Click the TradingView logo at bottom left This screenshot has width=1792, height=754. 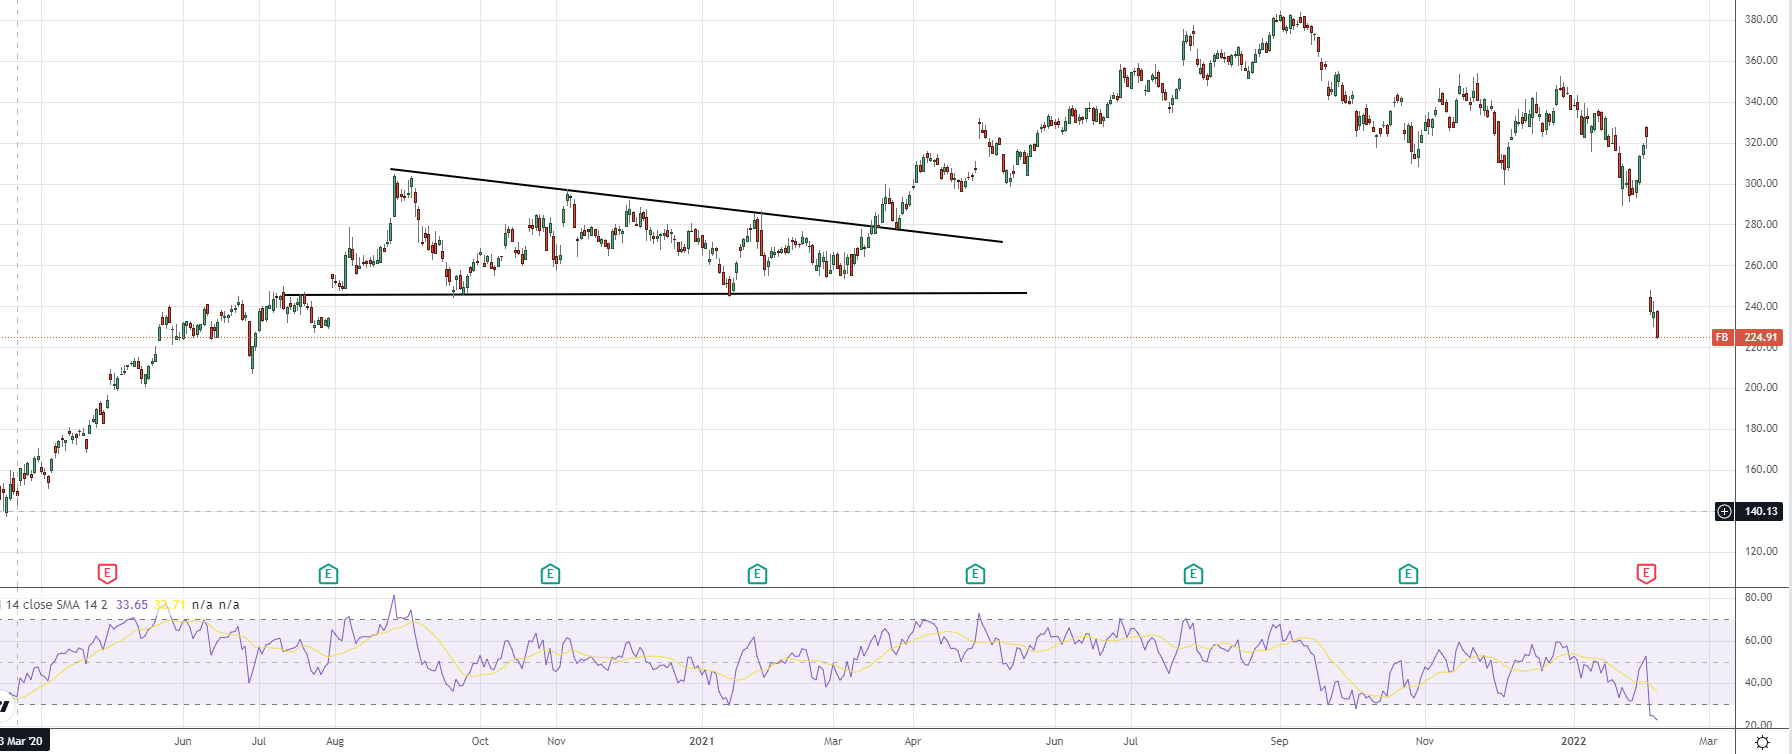click(5, 706)
